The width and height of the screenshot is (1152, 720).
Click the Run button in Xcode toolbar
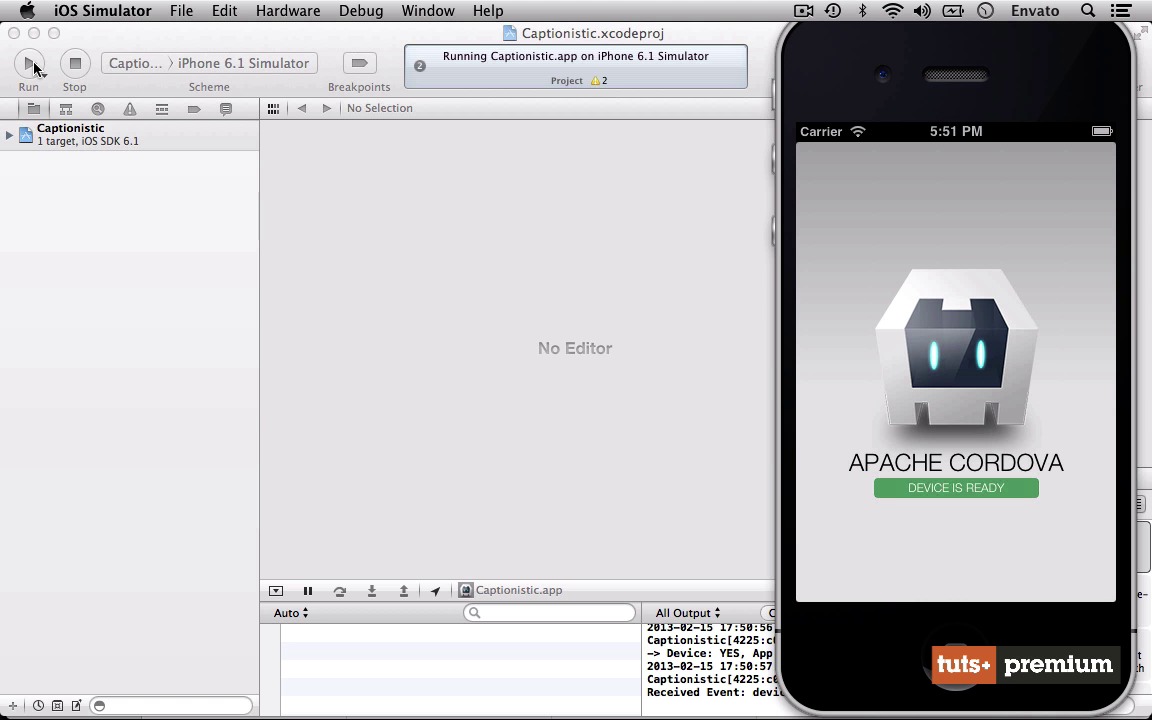pyautogui.click(x=29, y=64)
